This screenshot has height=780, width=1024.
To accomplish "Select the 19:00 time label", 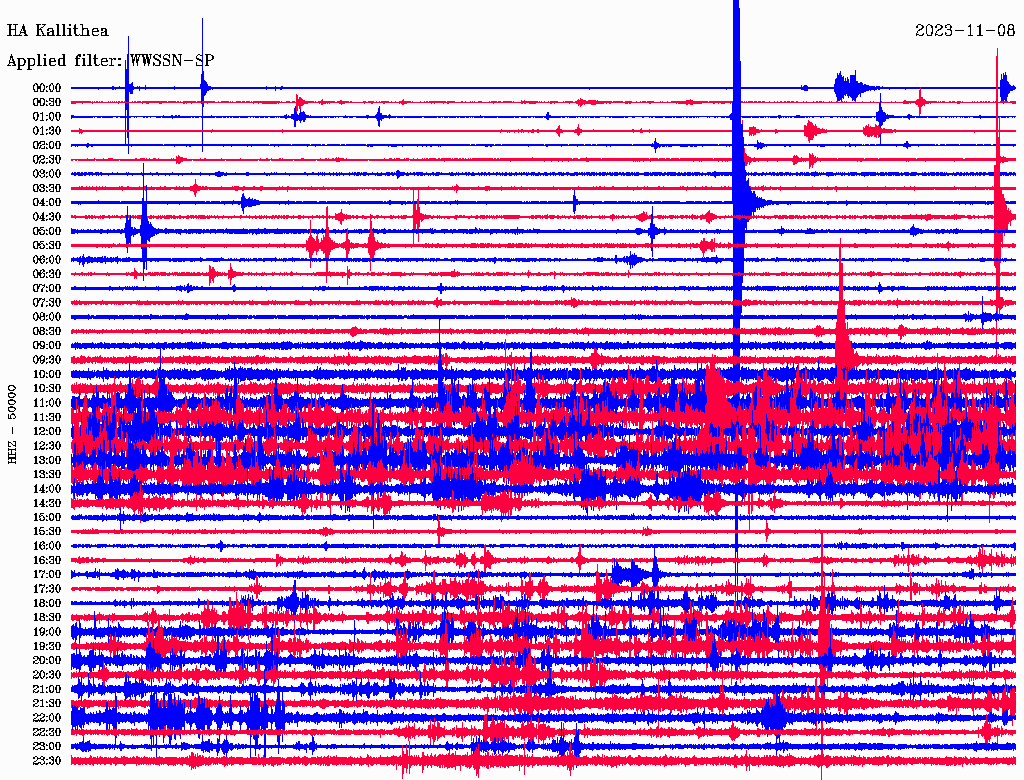I will [47, 632].
